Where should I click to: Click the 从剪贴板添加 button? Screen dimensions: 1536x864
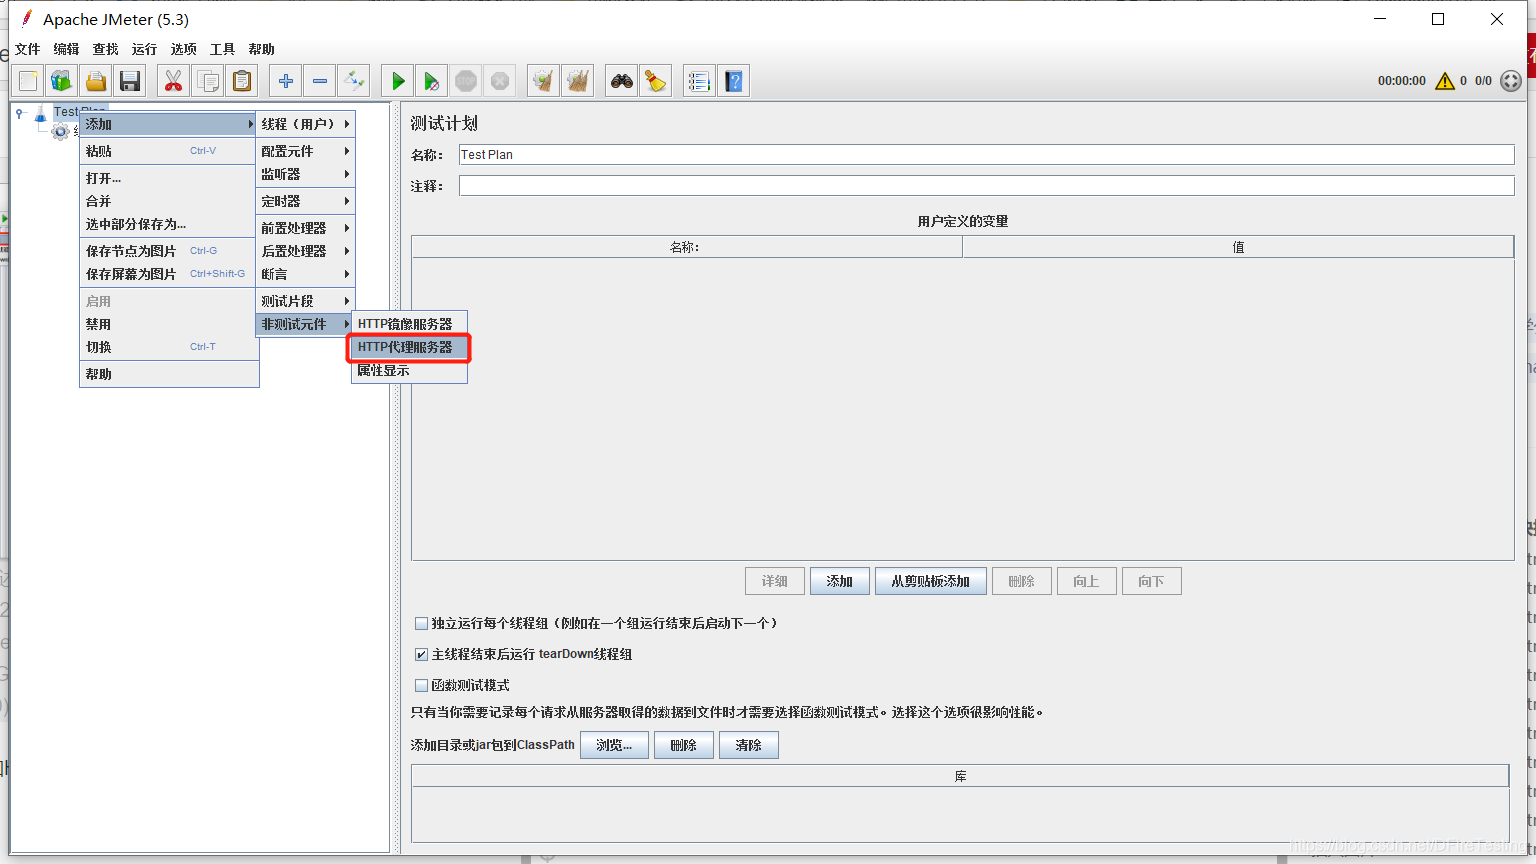(x=931, y=581)
